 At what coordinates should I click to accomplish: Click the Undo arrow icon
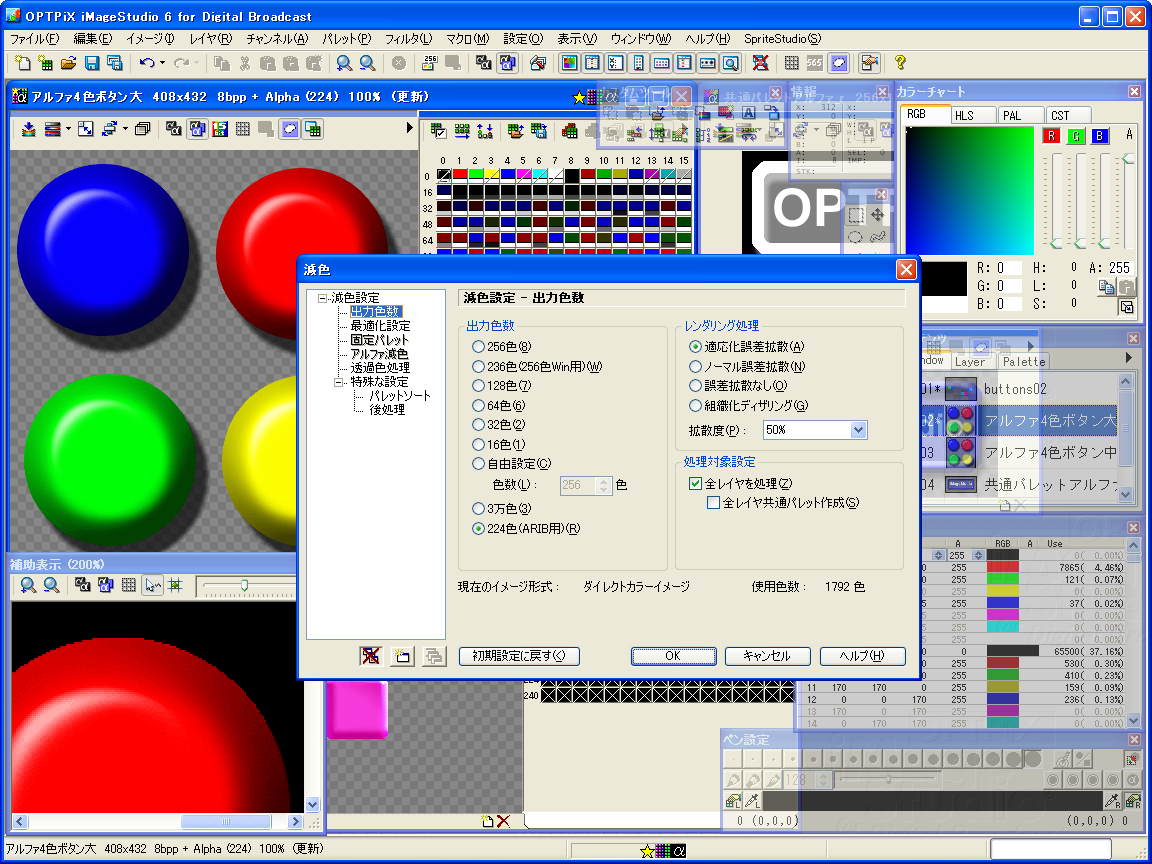pyautogui.click(x=147, y=63)
